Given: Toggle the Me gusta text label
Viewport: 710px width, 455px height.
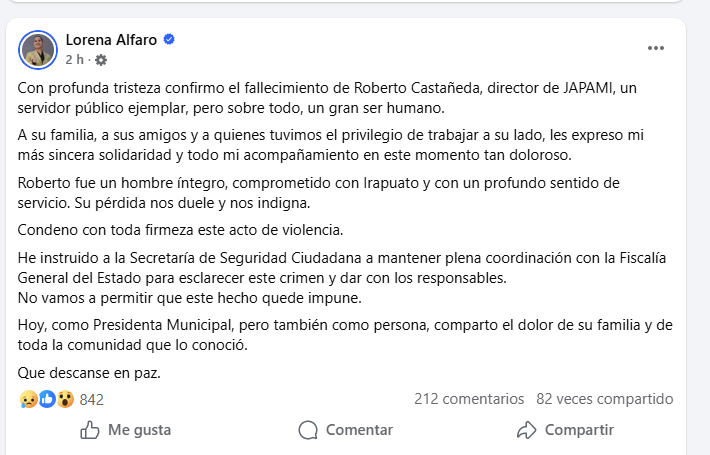Looking at the screenshot, I should click(x=139, y=430).
